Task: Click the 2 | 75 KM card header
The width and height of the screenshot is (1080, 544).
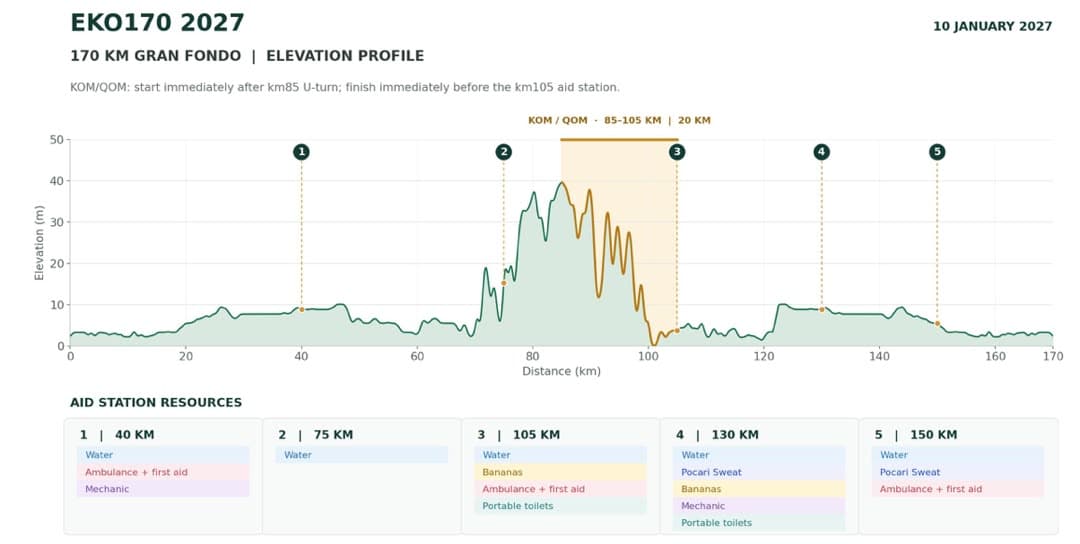Action: click(x=315, y=435)
